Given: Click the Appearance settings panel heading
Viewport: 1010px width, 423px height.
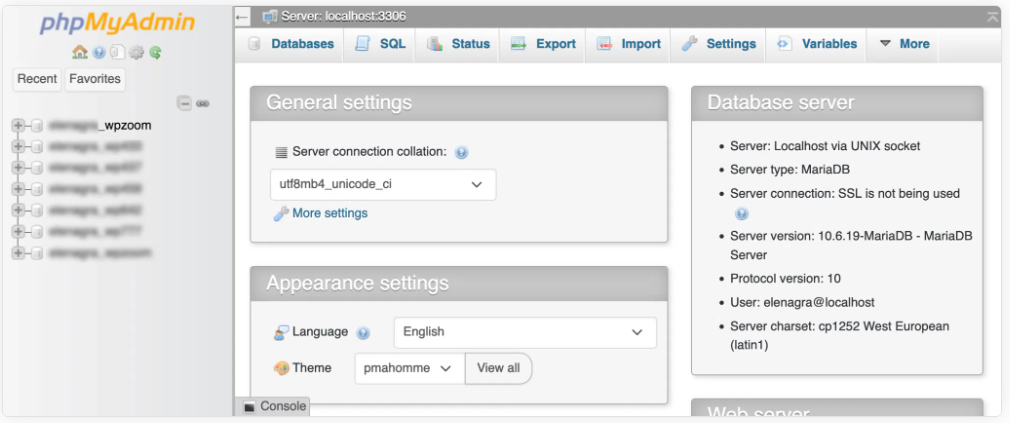Looking at the screenshot, I should 459,283.
